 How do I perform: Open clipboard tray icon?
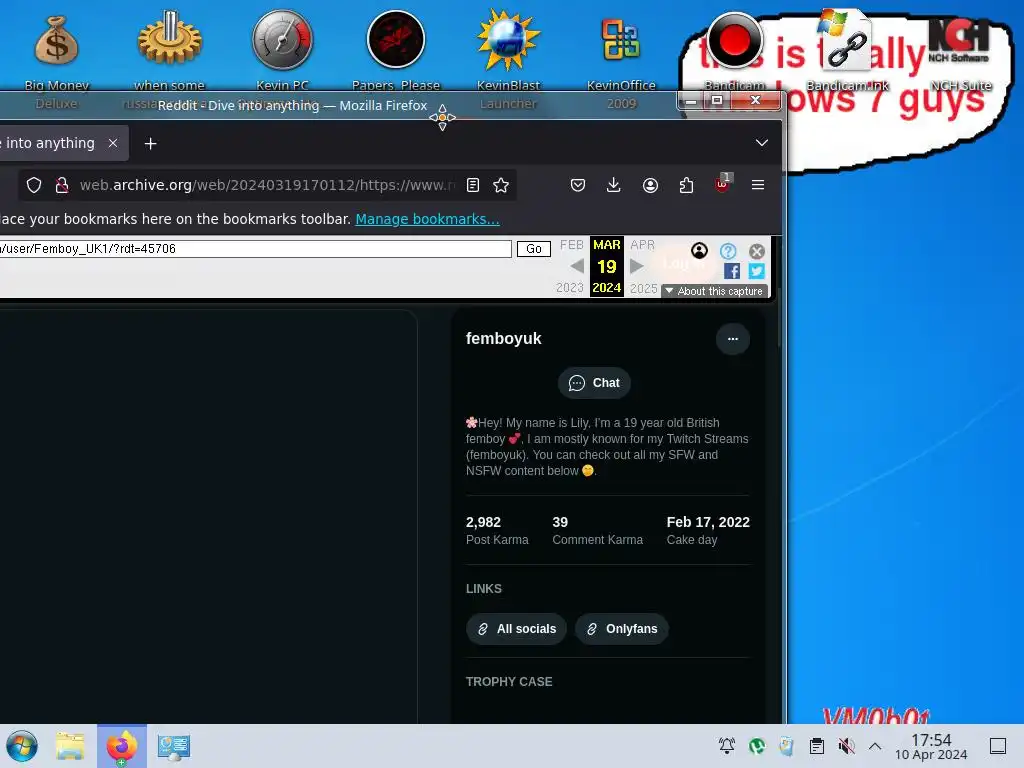click(816, 746)
